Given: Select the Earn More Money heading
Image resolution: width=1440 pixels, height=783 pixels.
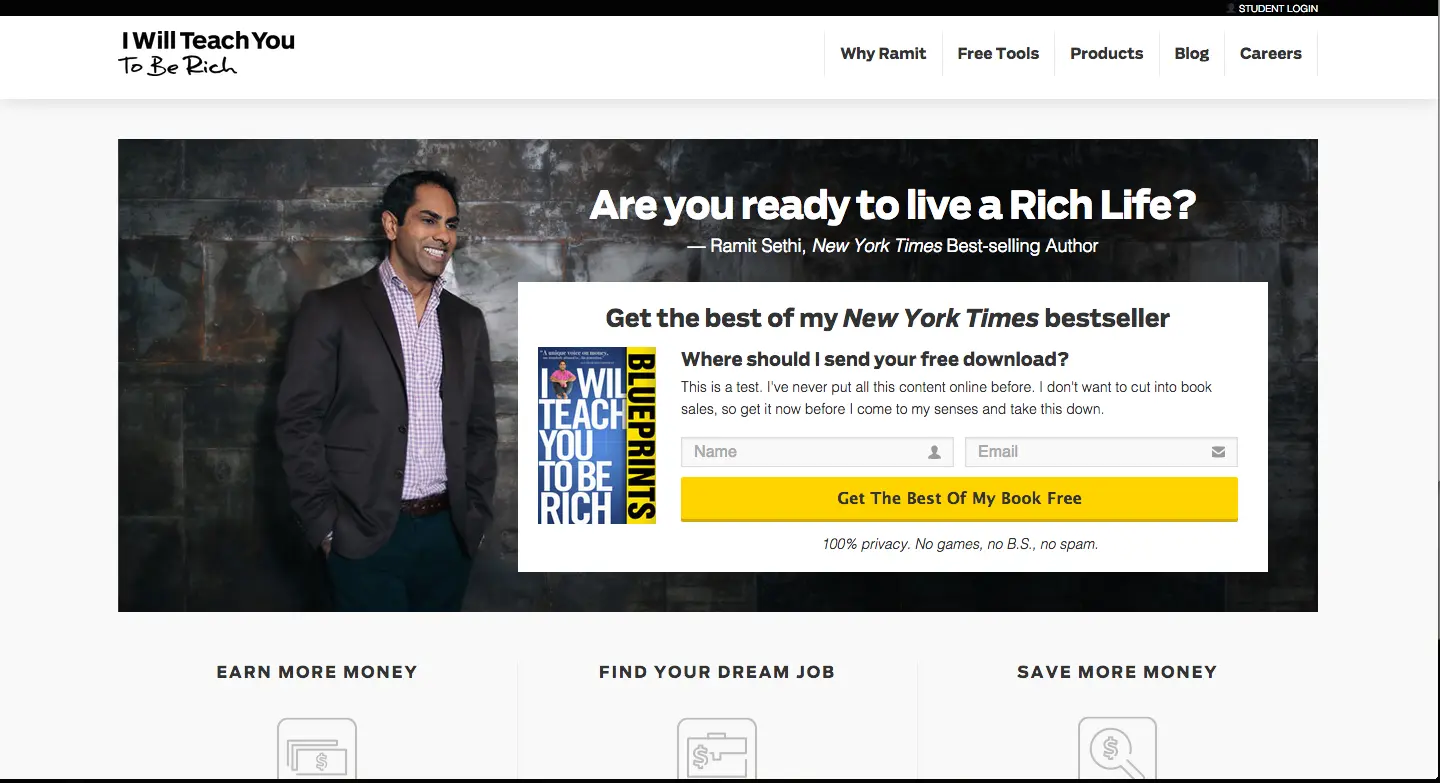Looking at the screenshot, I should [317, 672].
